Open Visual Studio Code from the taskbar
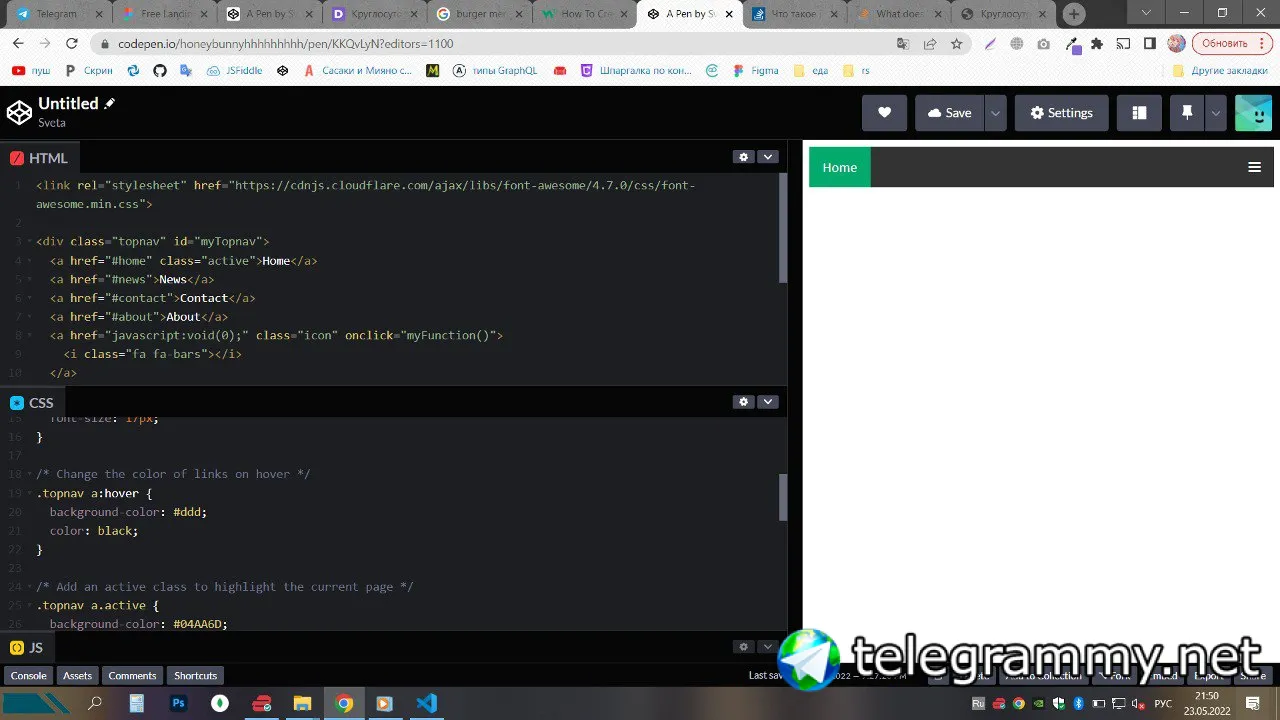 point(426,704)
